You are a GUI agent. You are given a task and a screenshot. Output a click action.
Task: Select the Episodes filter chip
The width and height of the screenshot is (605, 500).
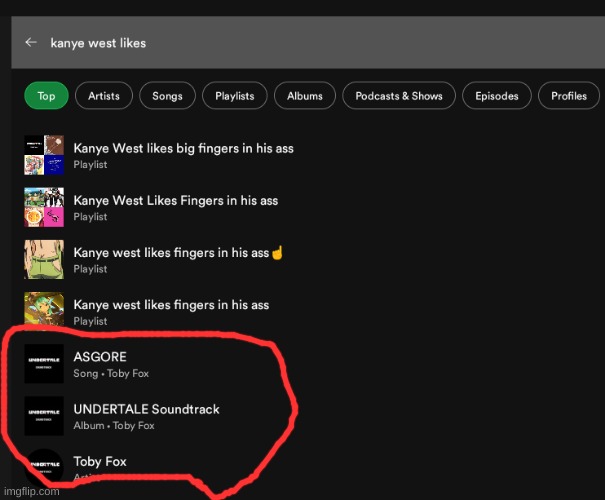(x=497, y=96)
